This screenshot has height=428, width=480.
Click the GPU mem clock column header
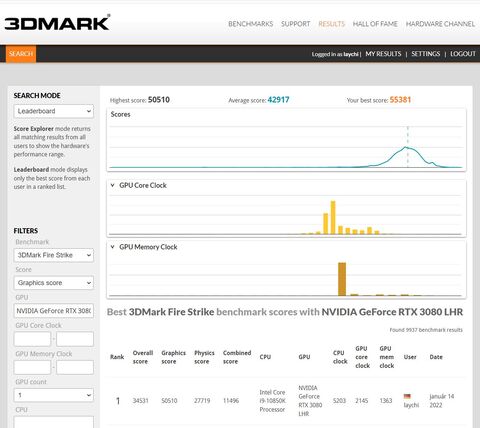tap(386, 357)
